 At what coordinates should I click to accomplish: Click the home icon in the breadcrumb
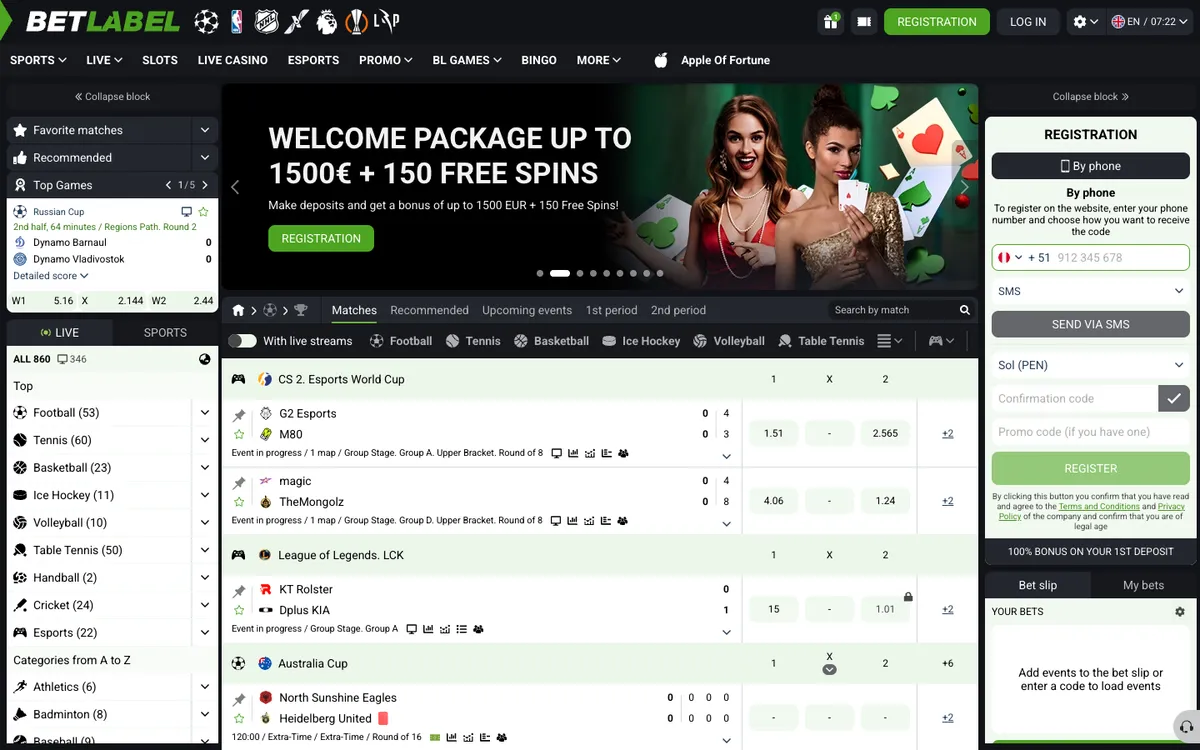238,310
